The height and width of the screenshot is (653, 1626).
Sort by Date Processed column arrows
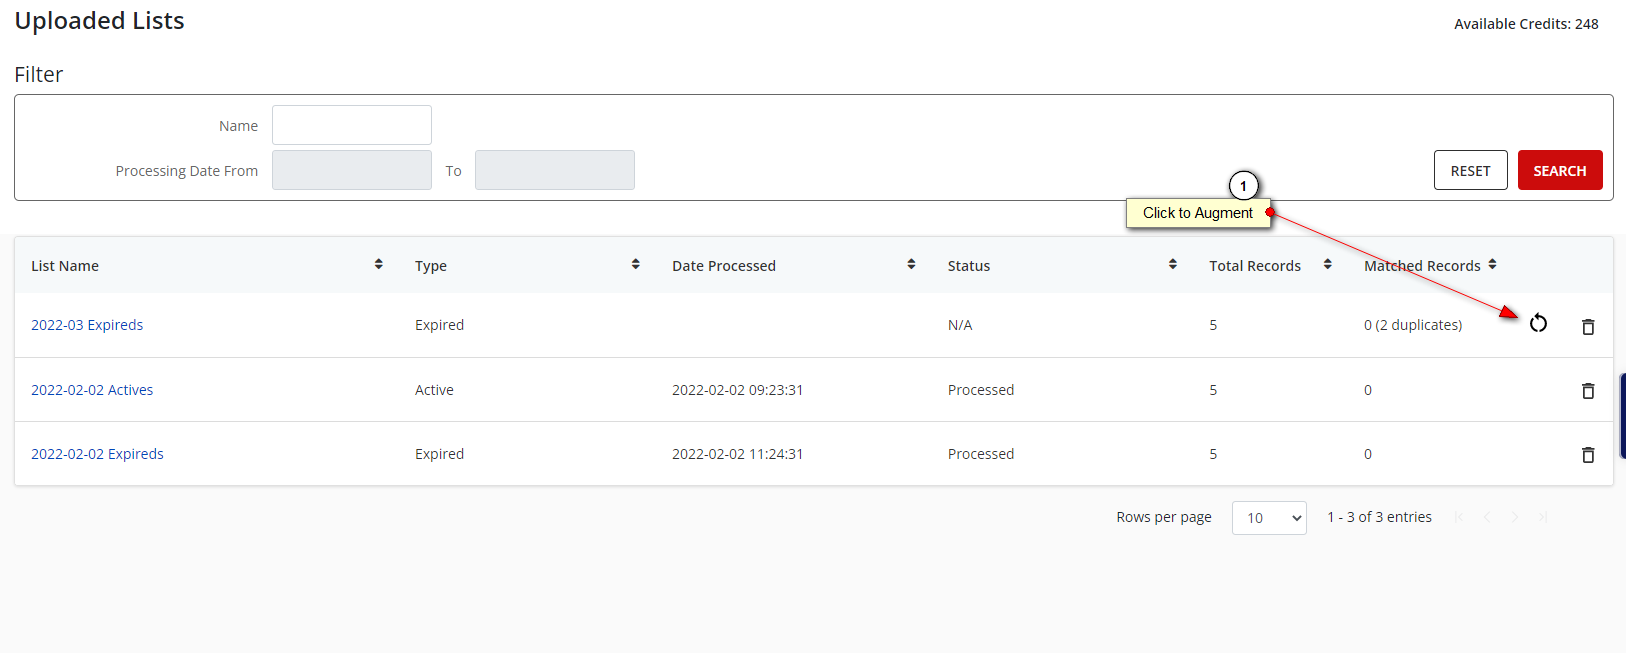pyautogui.click(x=911, y=264)
